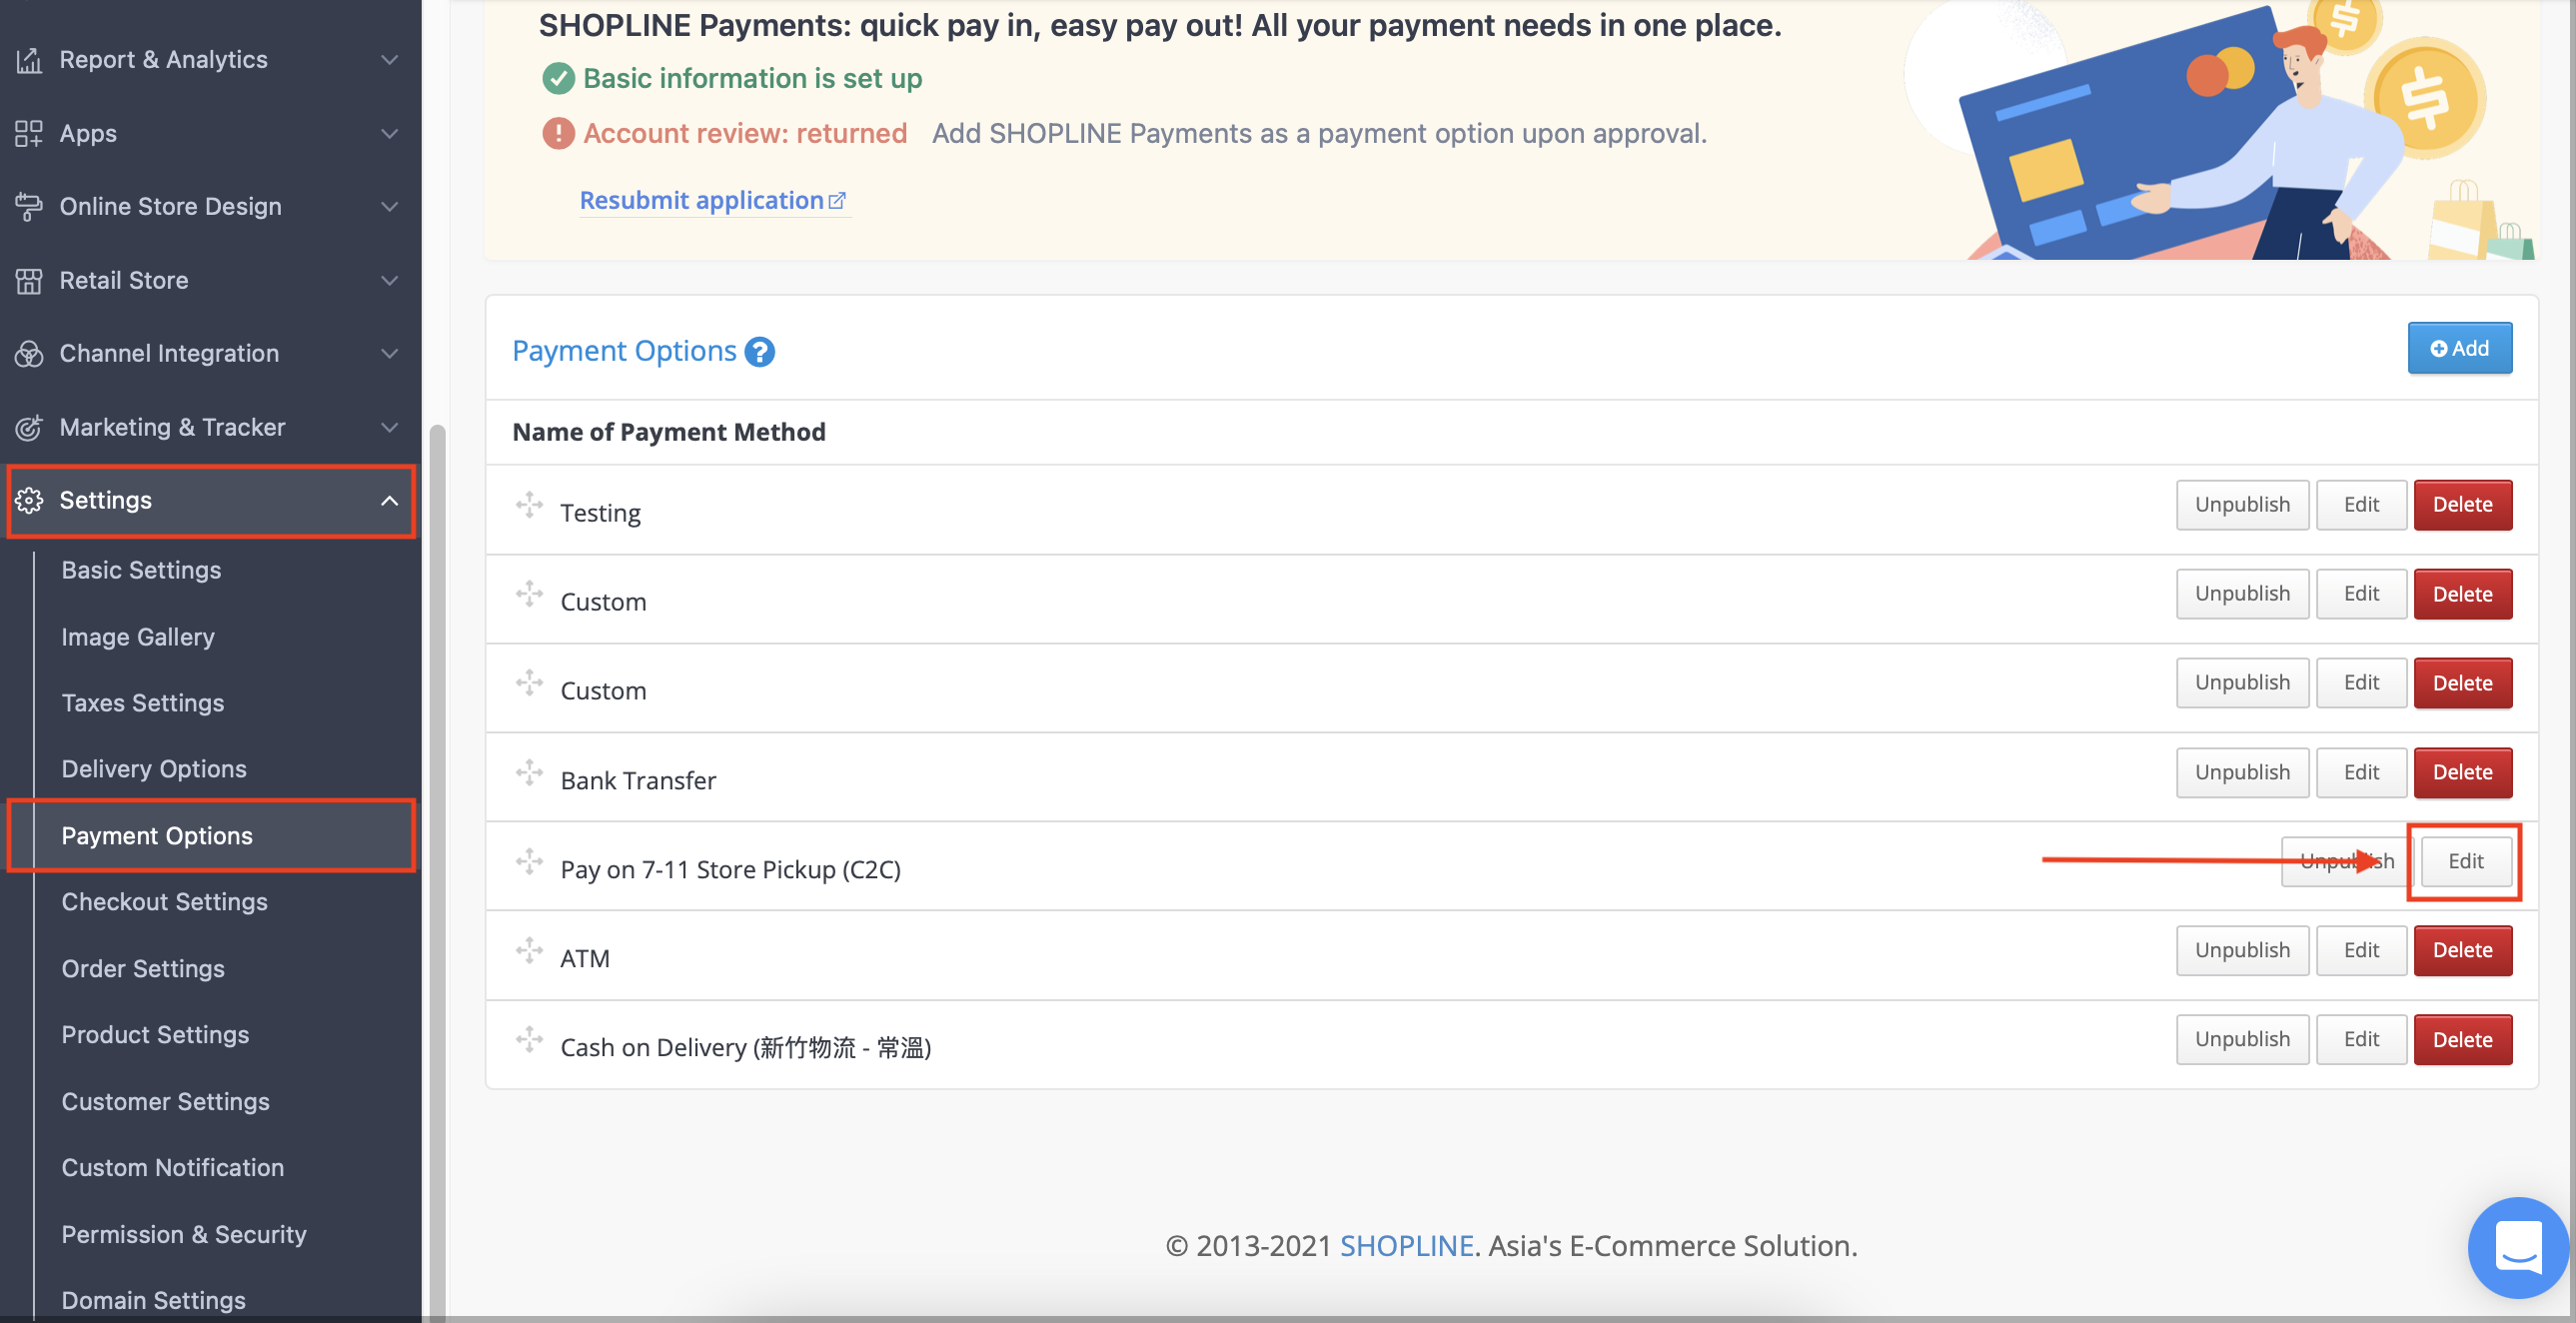2576x1323 pixels.
Task: Click the Add payment option button
Action: tap(2459, 348)
